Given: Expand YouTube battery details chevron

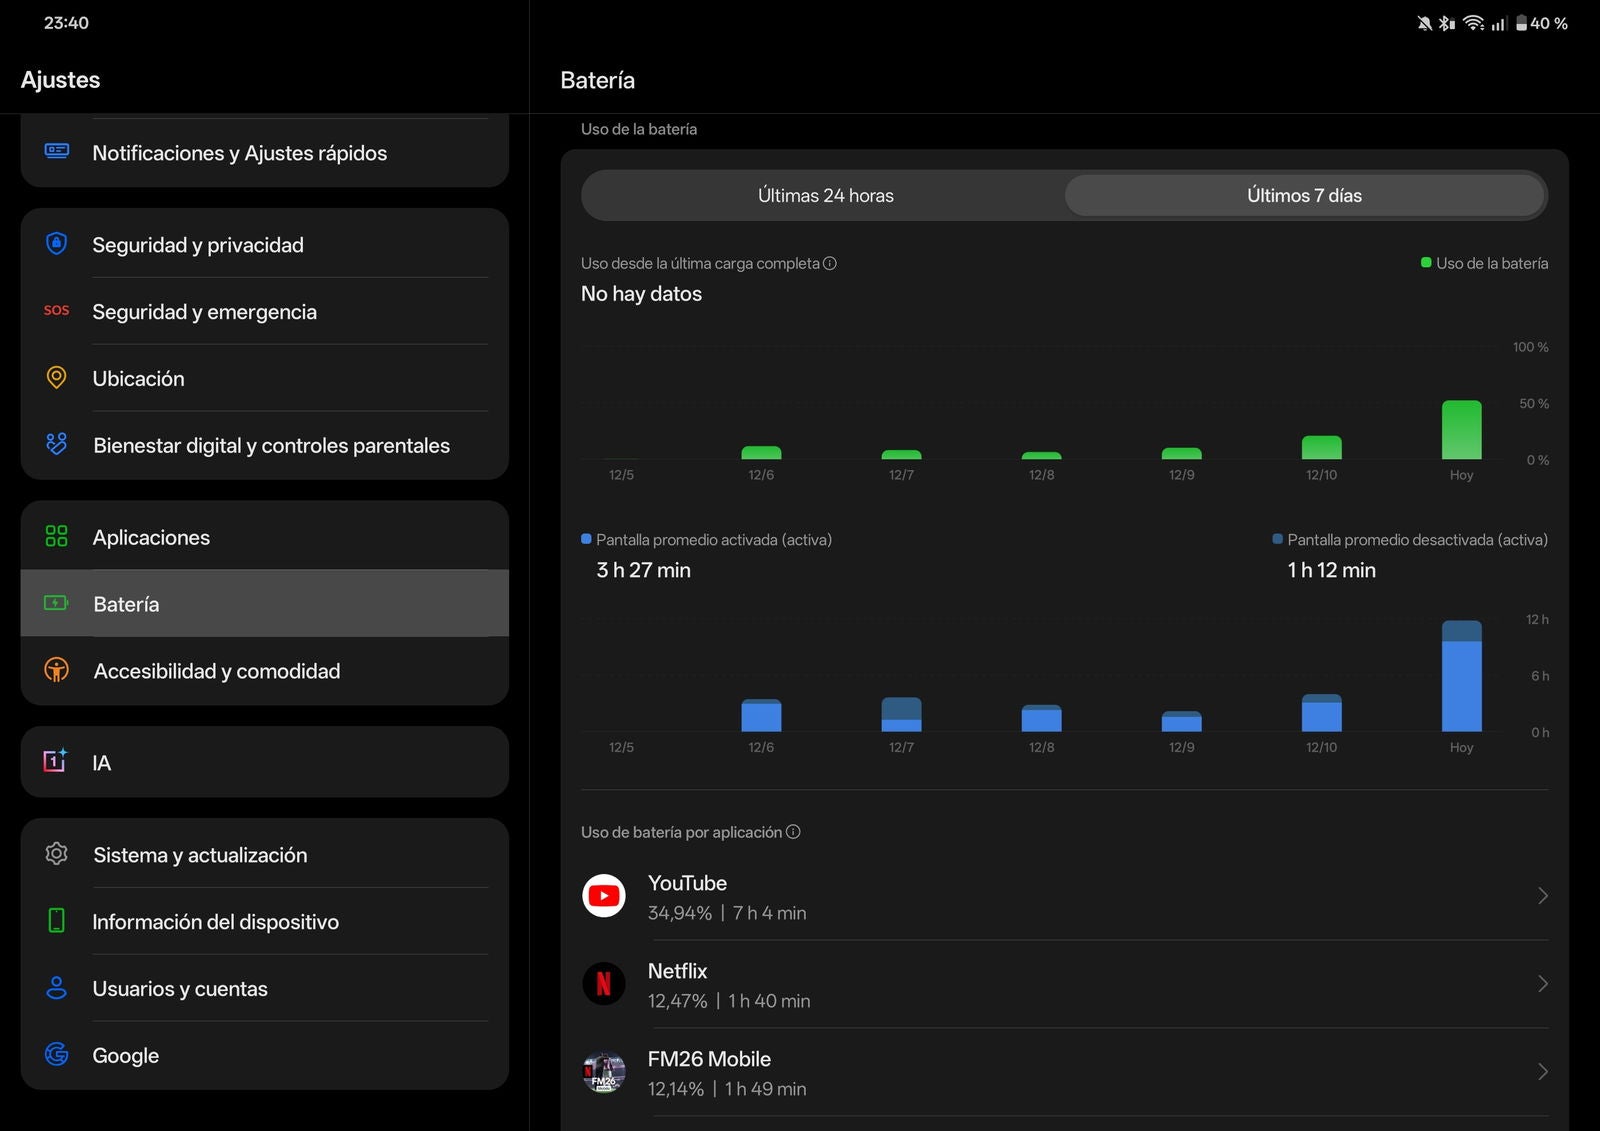Looking at the screenshot, I should coord(1542,896).
